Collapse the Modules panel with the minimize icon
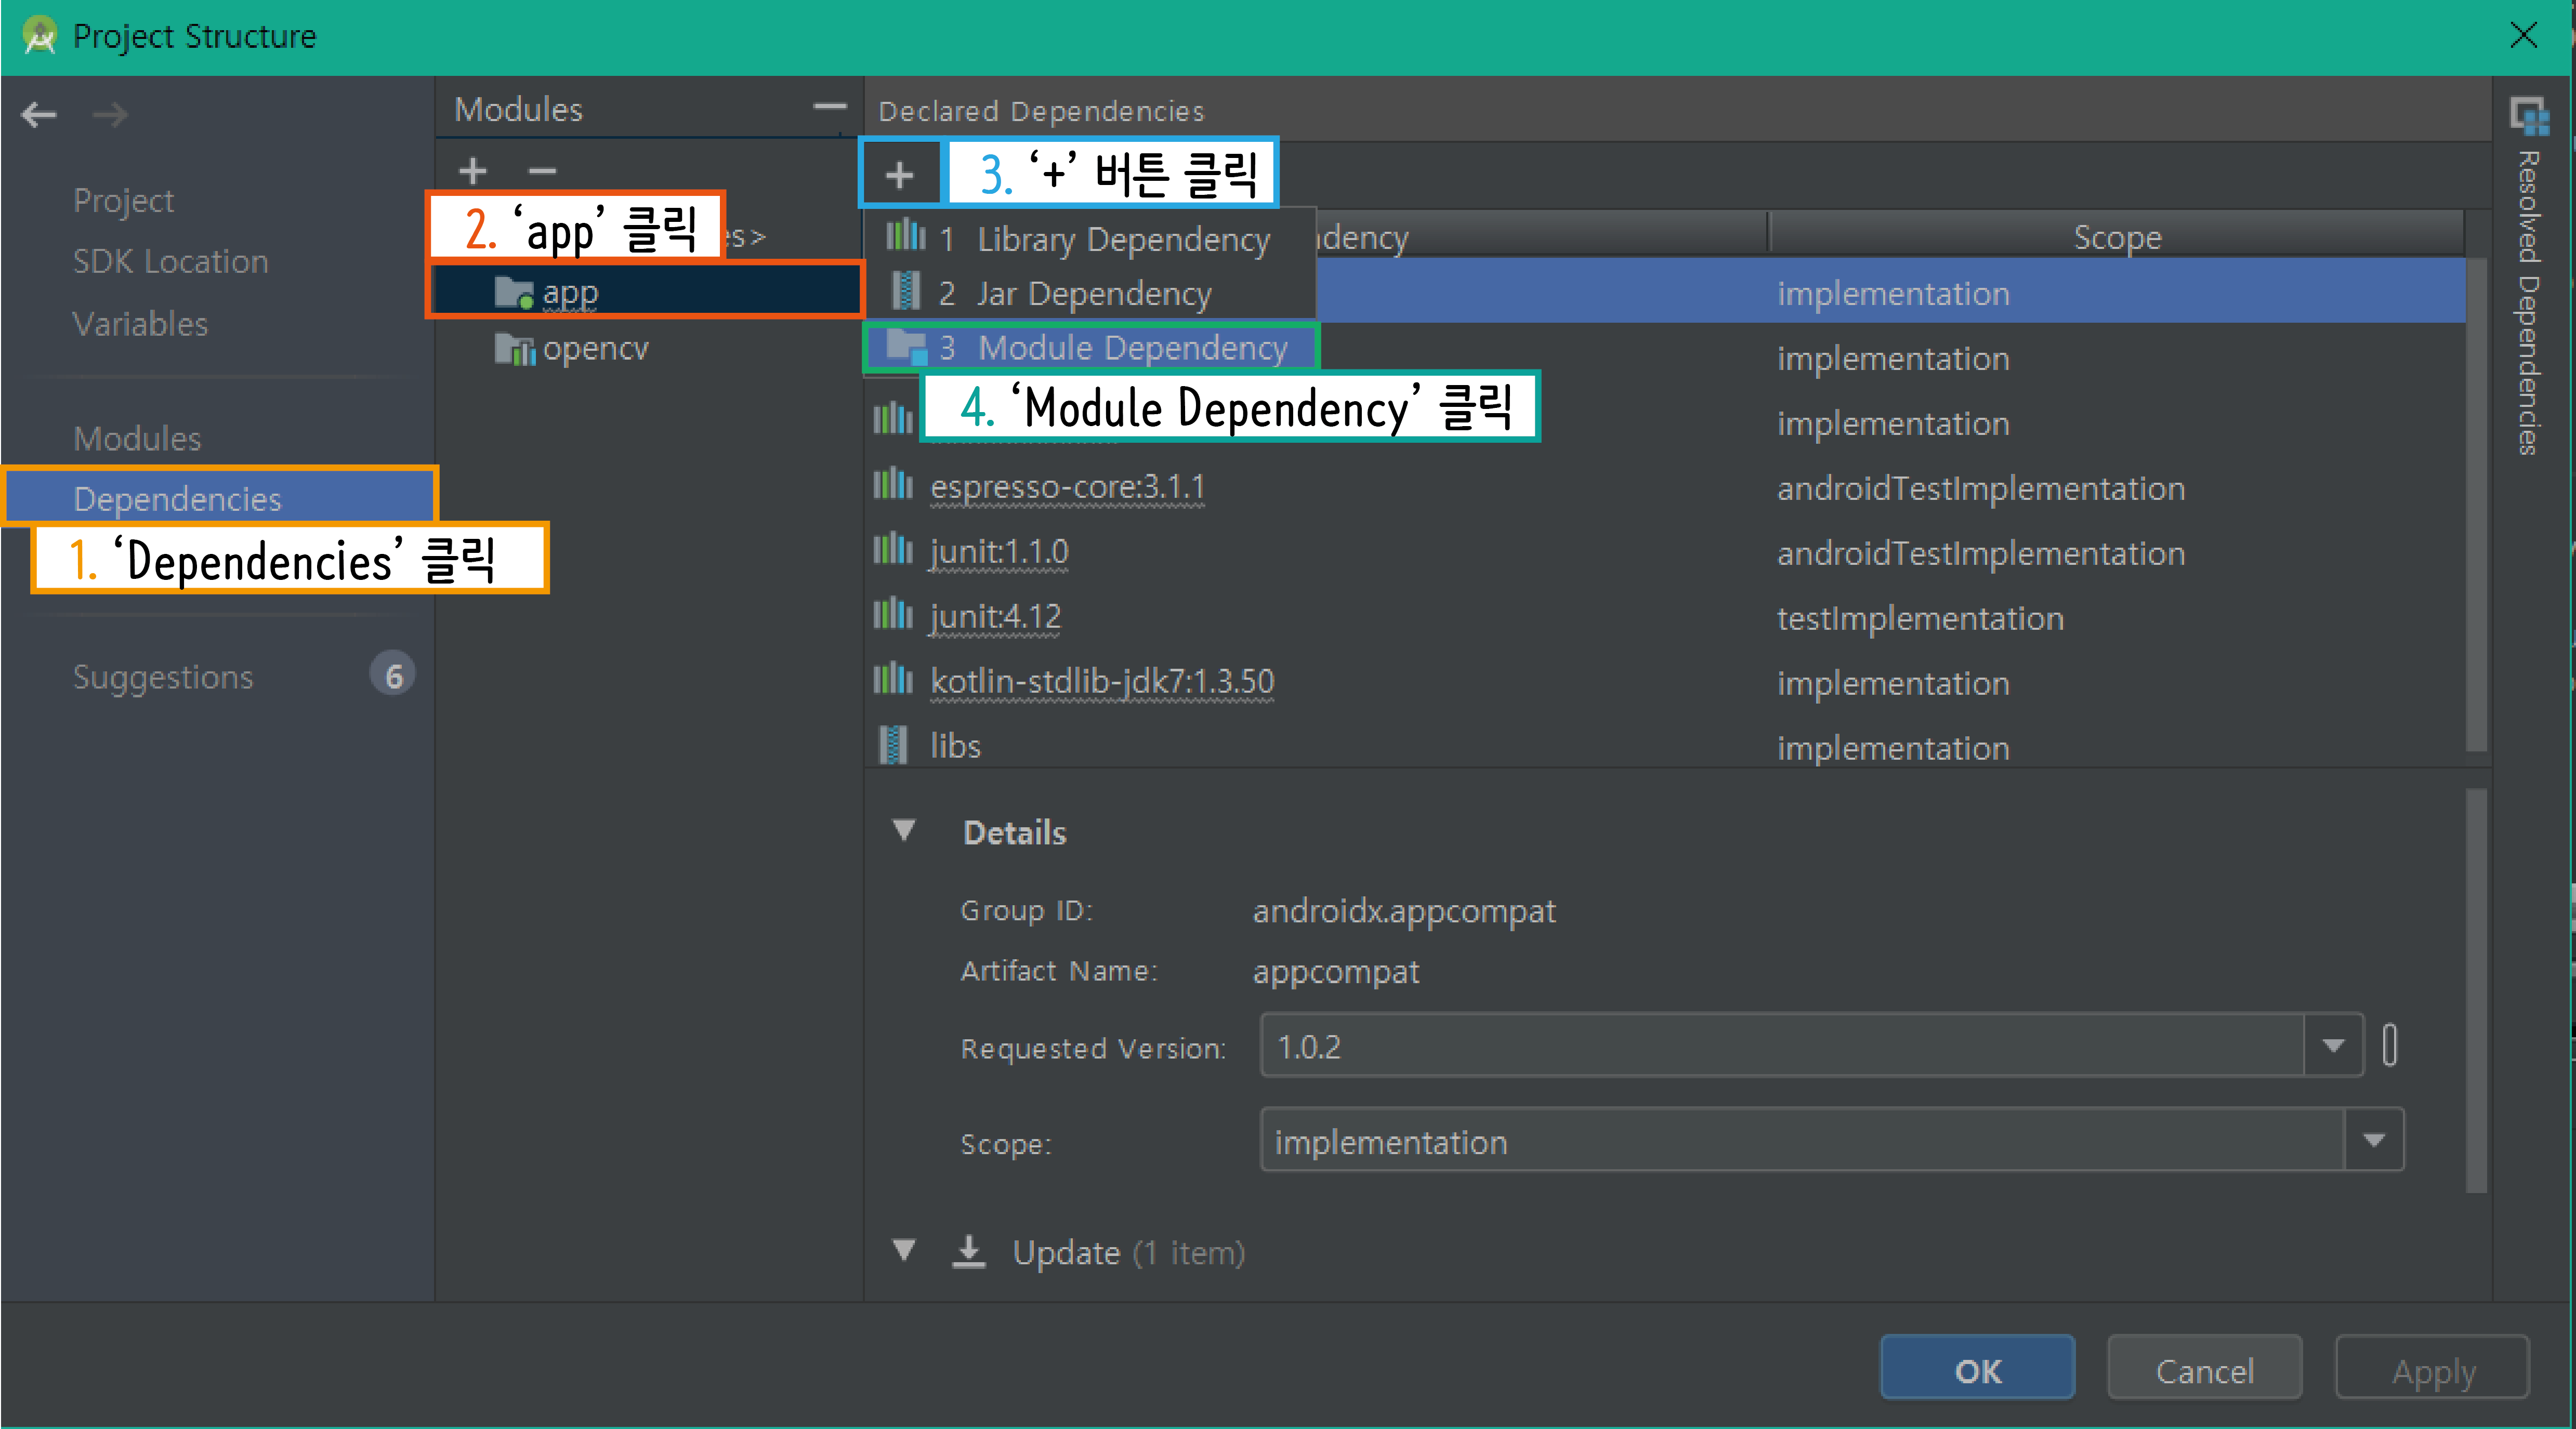Image resolution: width=2576 pixels, height=1429 pixels. [829, 107]
